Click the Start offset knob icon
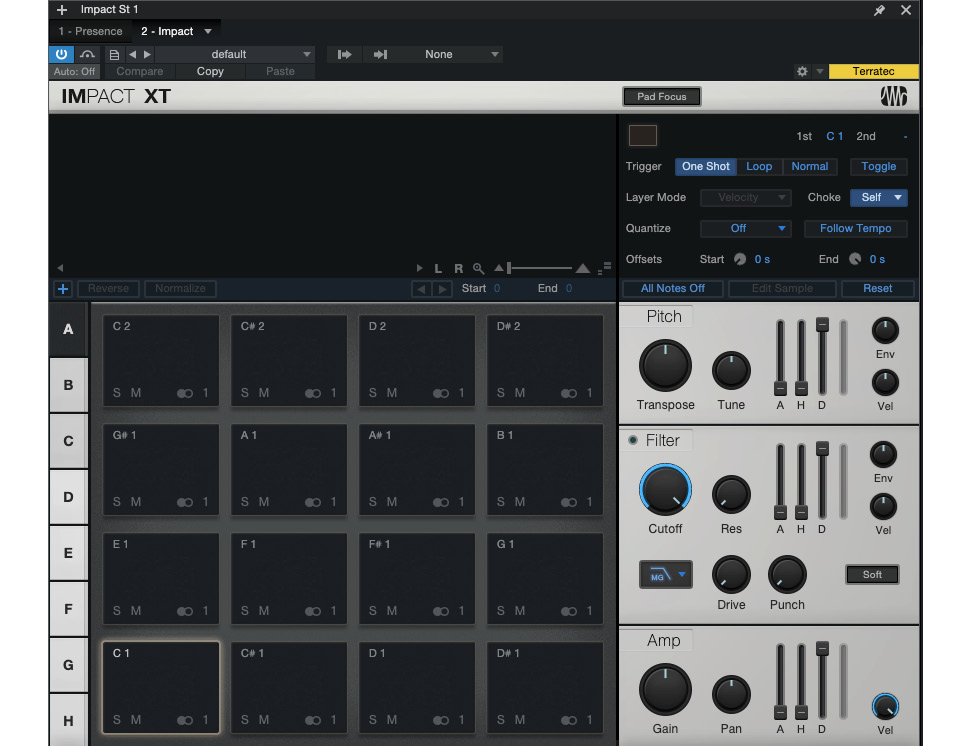The image size is (970, 746). [740, 259]
